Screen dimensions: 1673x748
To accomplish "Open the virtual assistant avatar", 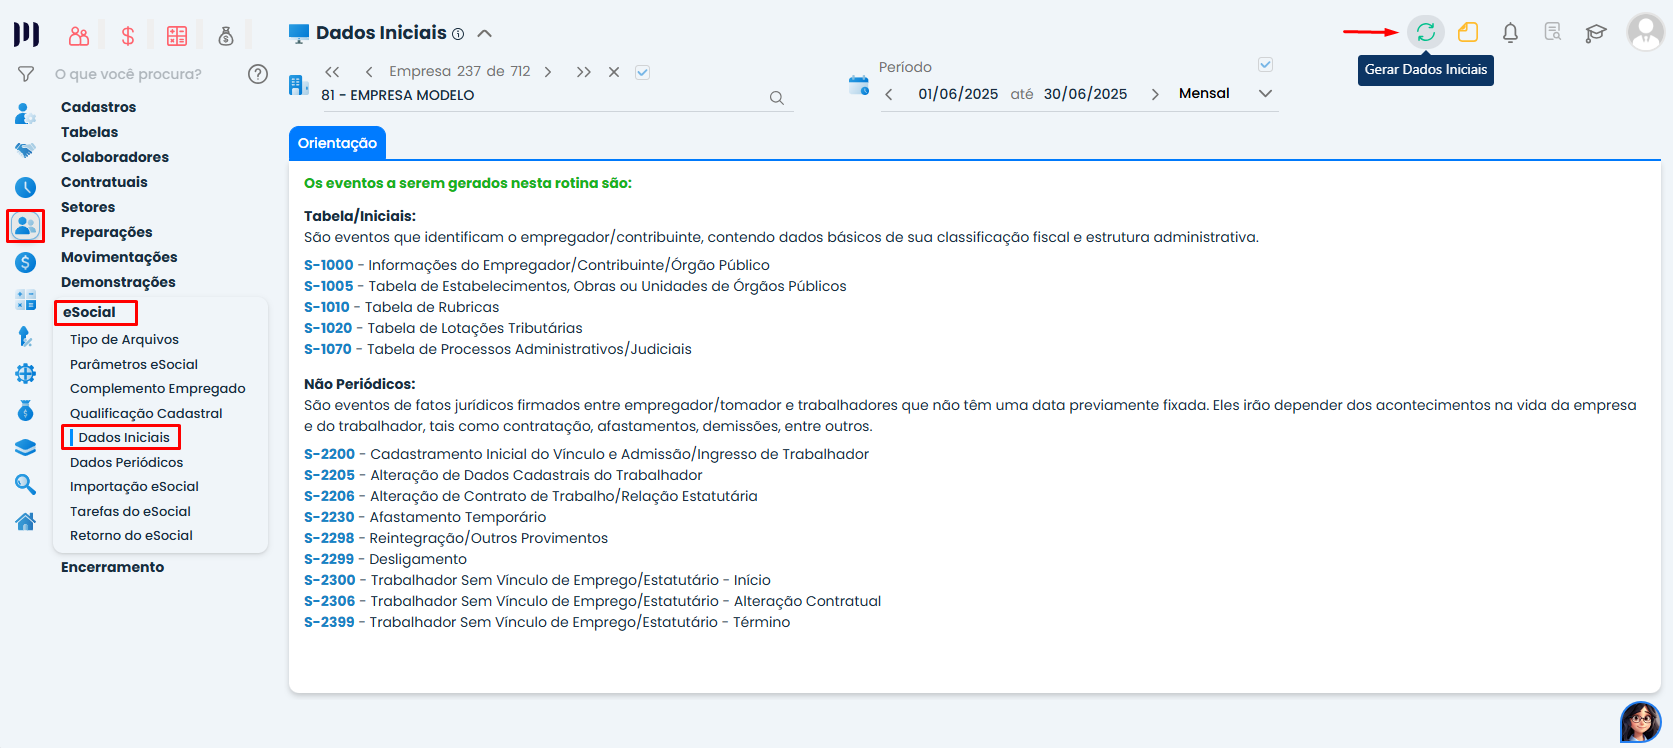I will [x=1639, y=721].
